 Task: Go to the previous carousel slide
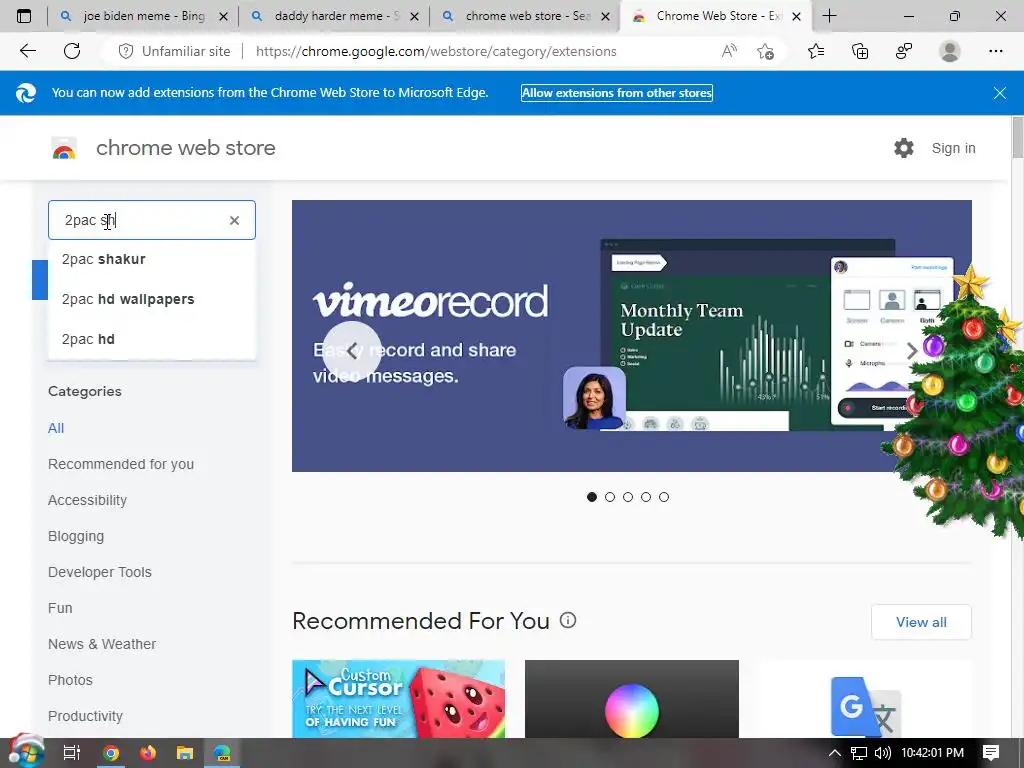[352, 351]
